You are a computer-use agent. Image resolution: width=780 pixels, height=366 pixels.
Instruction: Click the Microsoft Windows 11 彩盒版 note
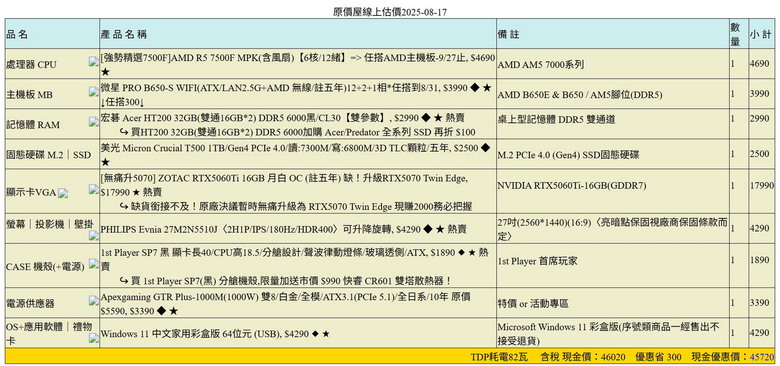click(x=608, y=334)
